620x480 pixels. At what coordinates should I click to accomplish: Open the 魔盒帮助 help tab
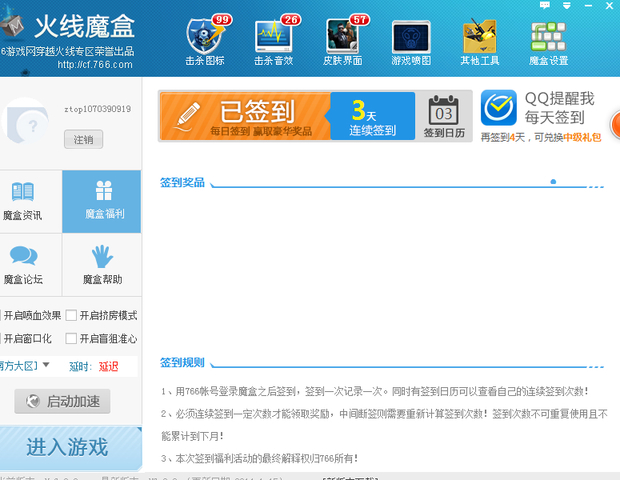pos(102,265)
